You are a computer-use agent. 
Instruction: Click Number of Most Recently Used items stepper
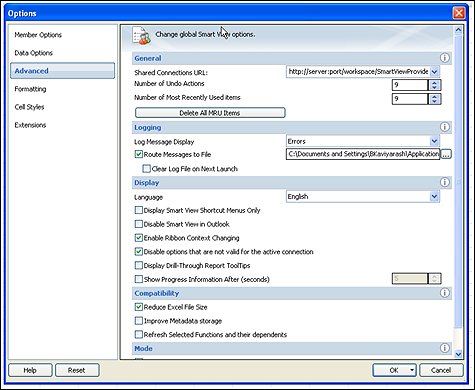434,99
